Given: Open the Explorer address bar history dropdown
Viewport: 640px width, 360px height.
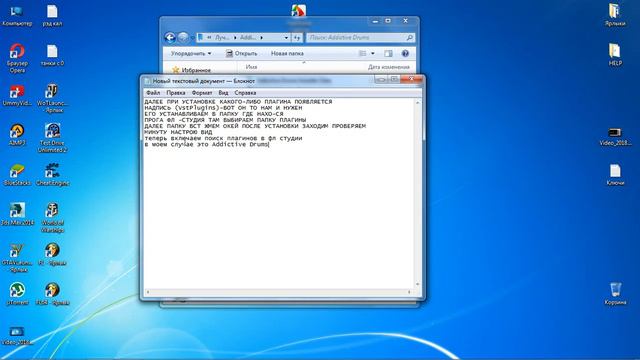Looking at the screenshot, I should click(286, 38).
